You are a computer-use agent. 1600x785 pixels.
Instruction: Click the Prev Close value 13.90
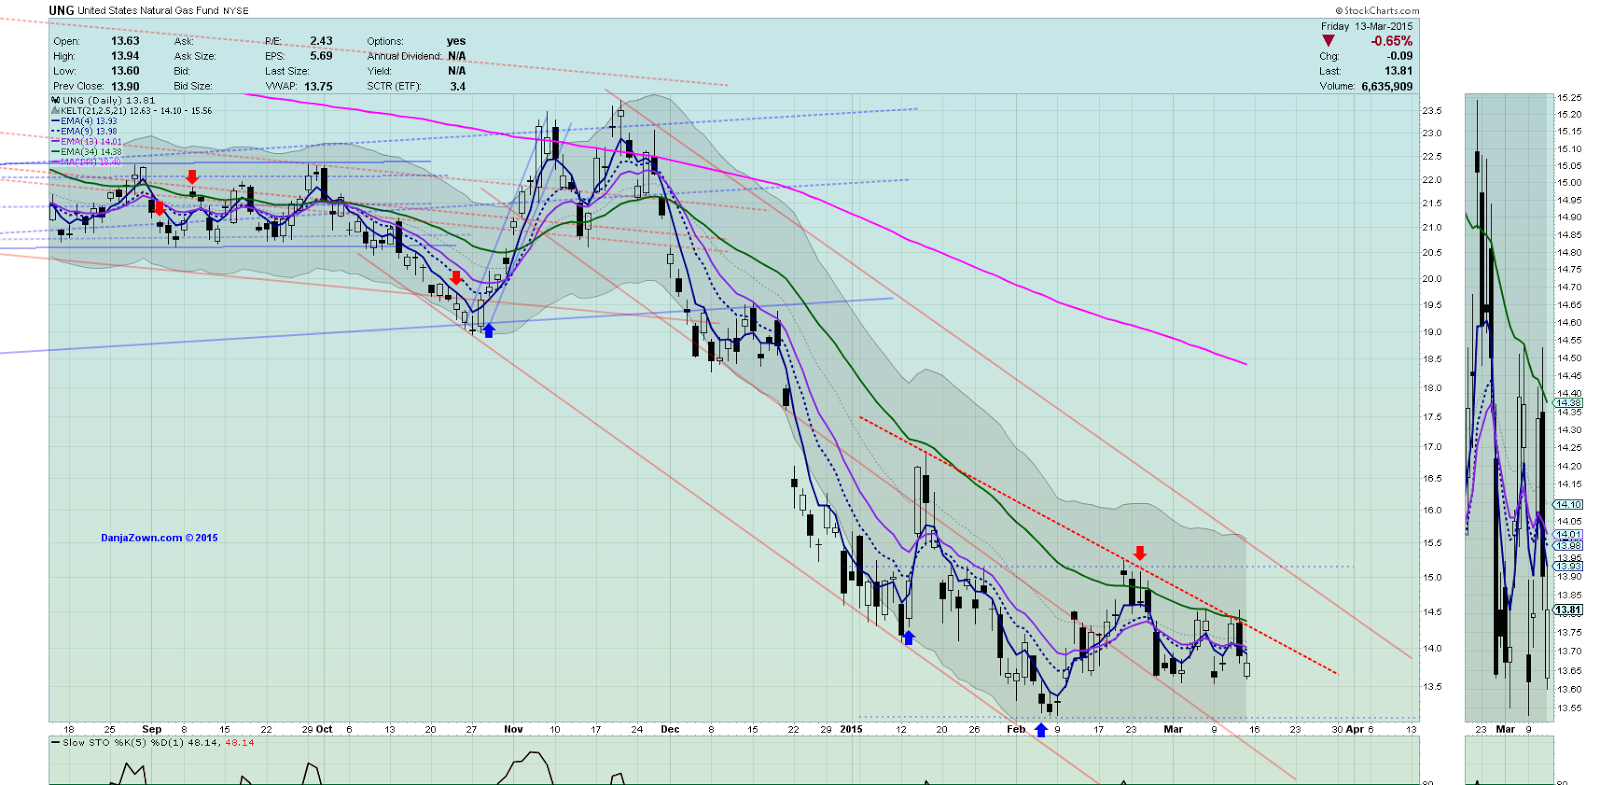(125, 86)
